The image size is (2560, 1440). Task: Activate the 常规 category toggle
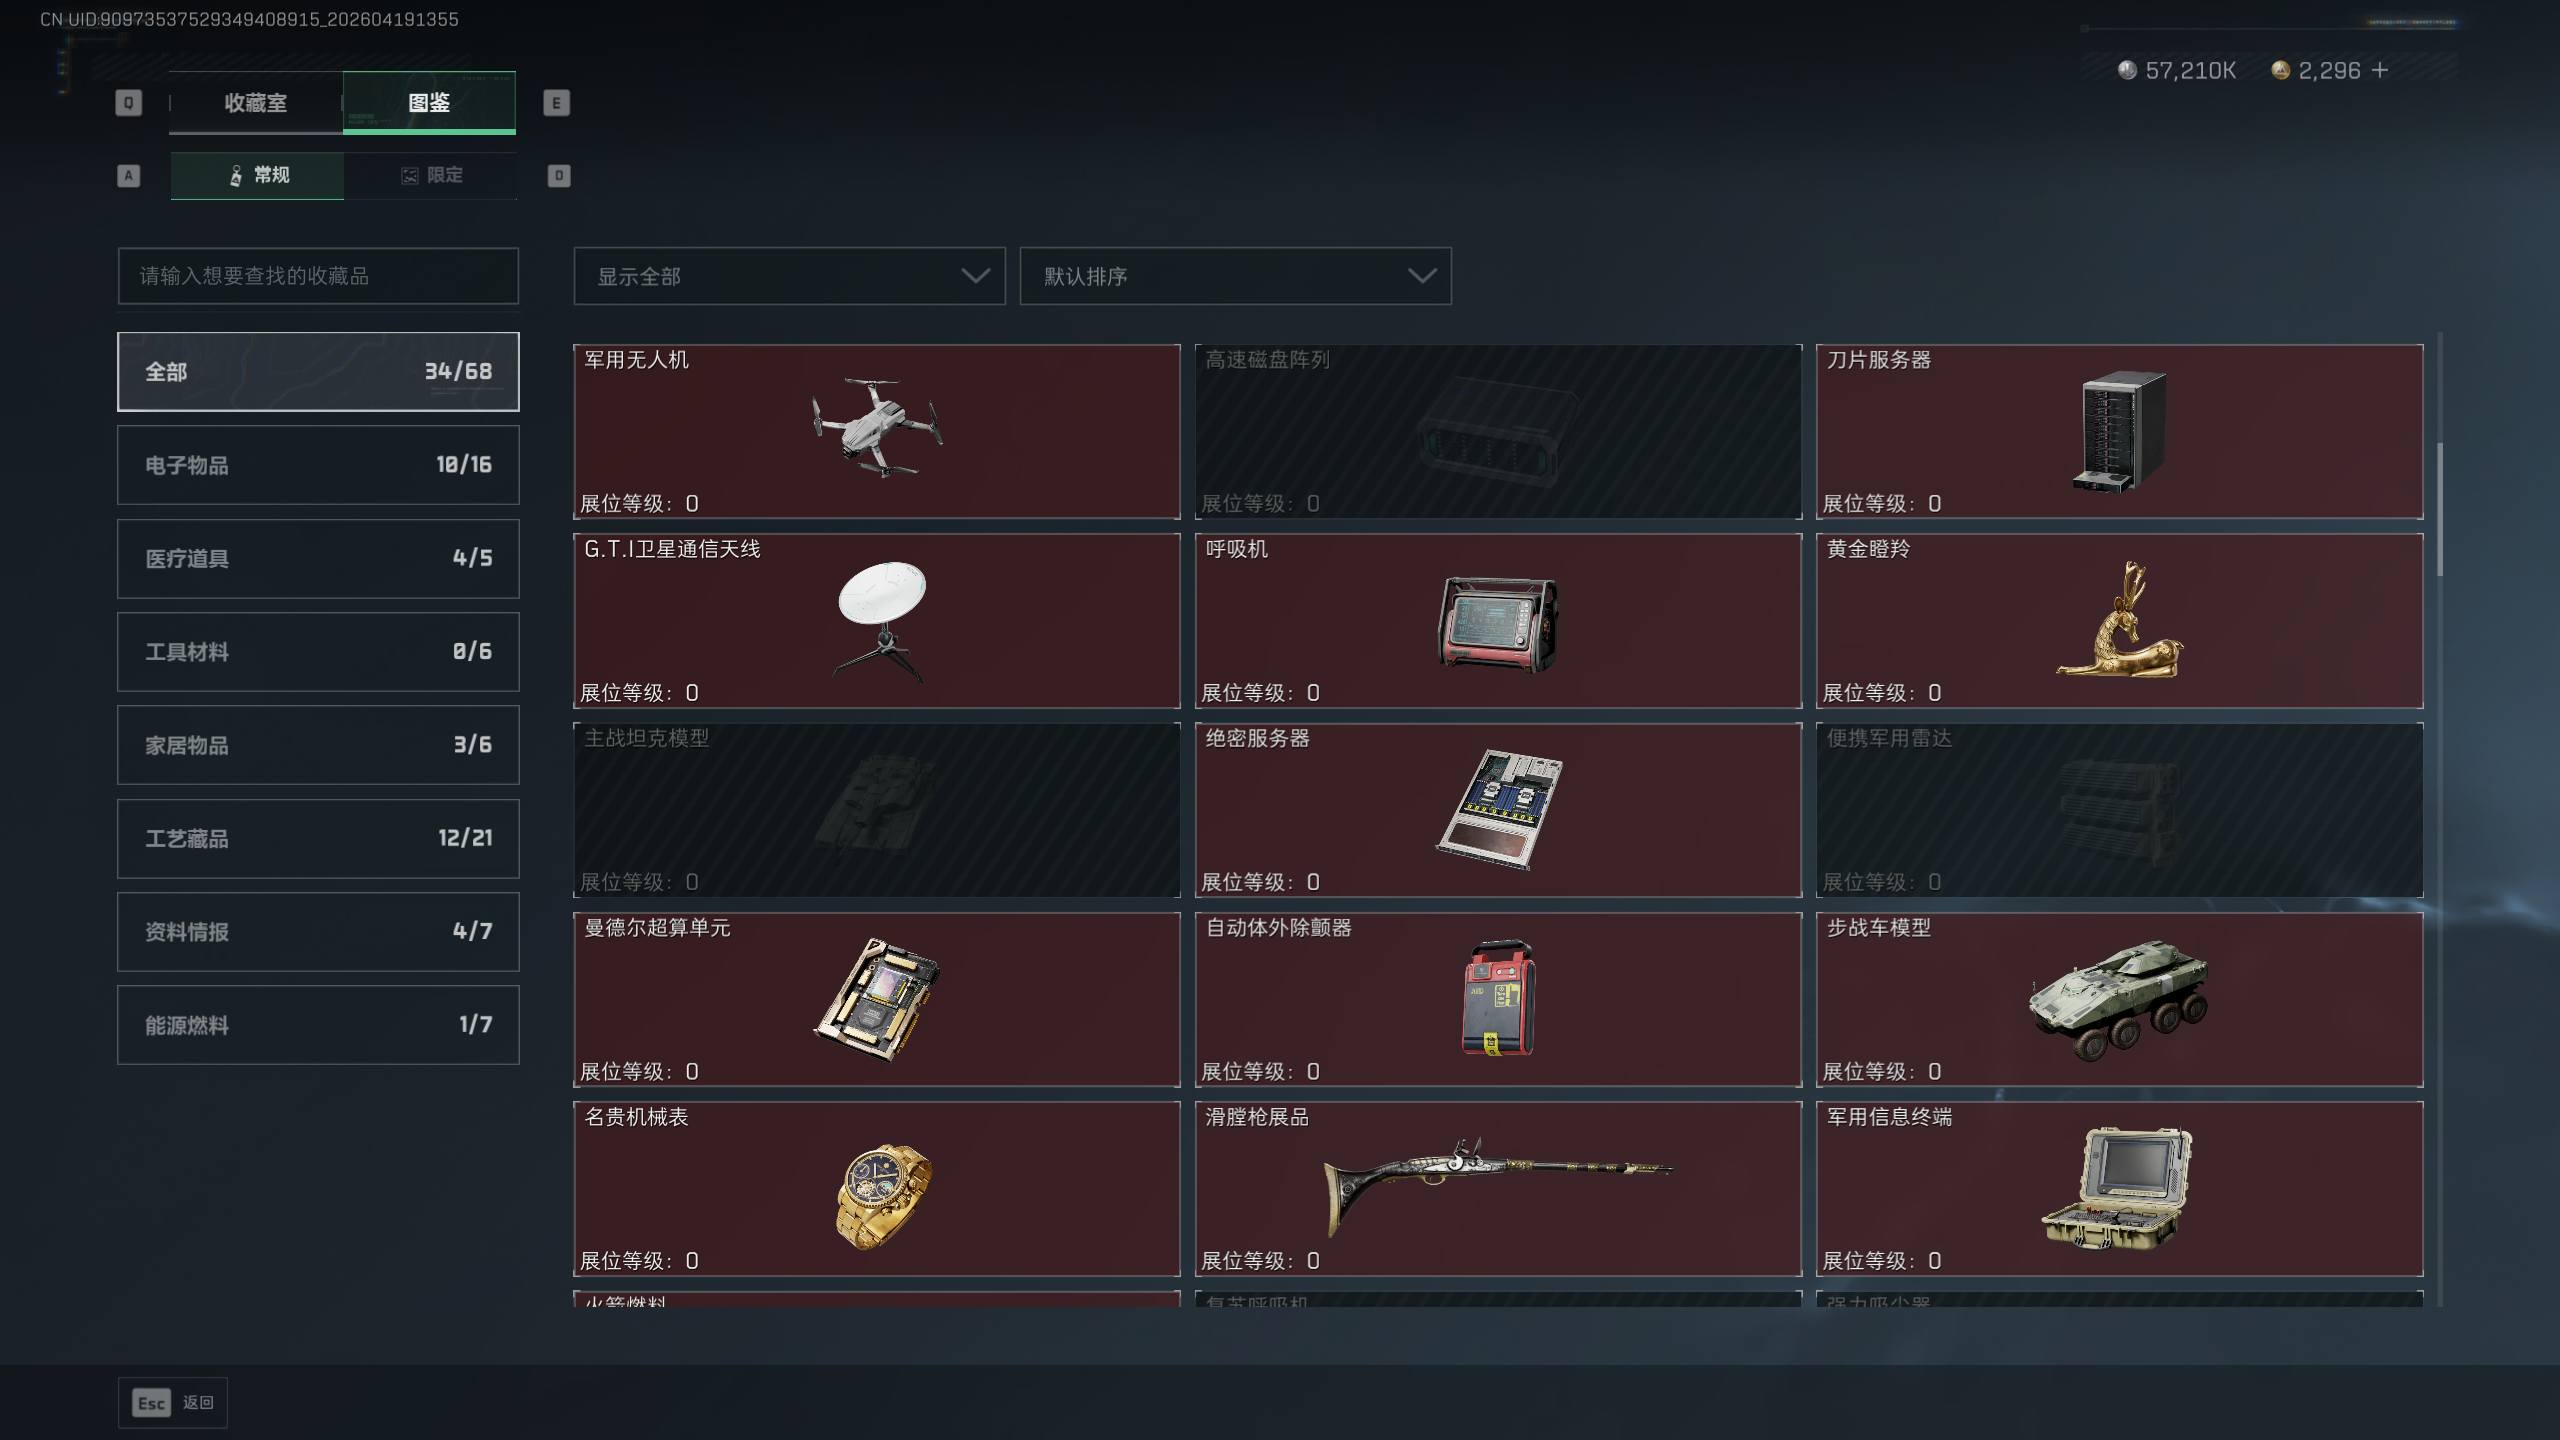pyautogui.click(x=257, y=175)
